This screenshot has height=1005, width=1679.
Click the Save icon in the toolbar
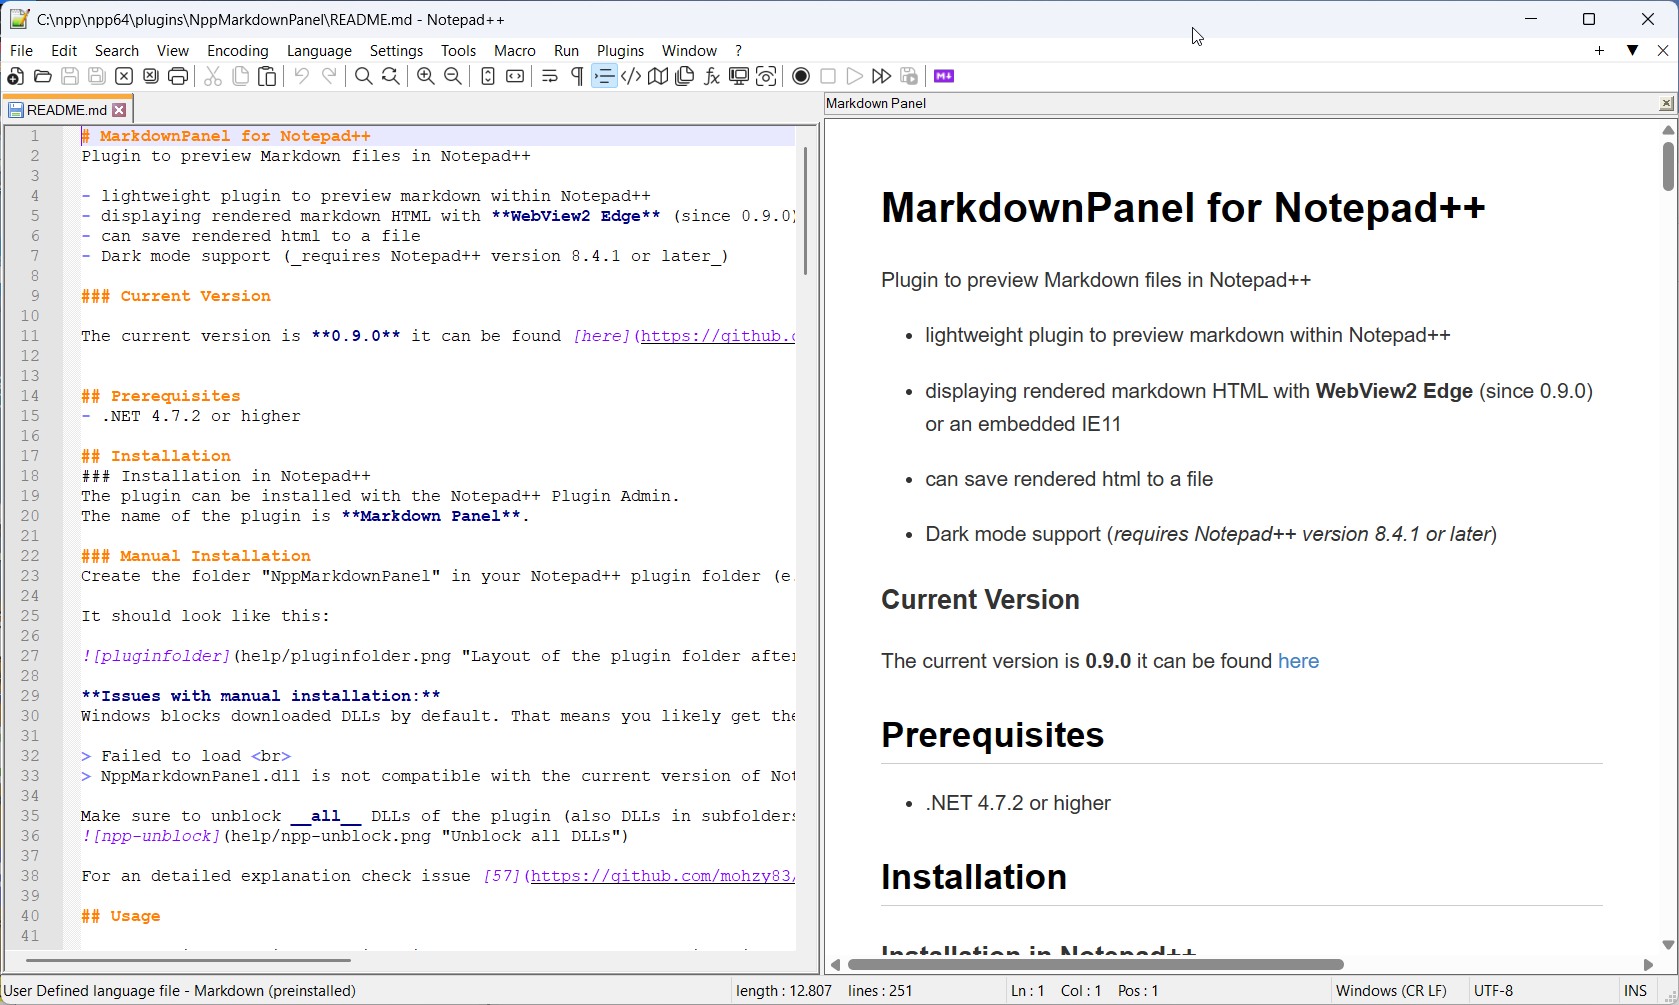pyautogui.click(x=70, y=76)
